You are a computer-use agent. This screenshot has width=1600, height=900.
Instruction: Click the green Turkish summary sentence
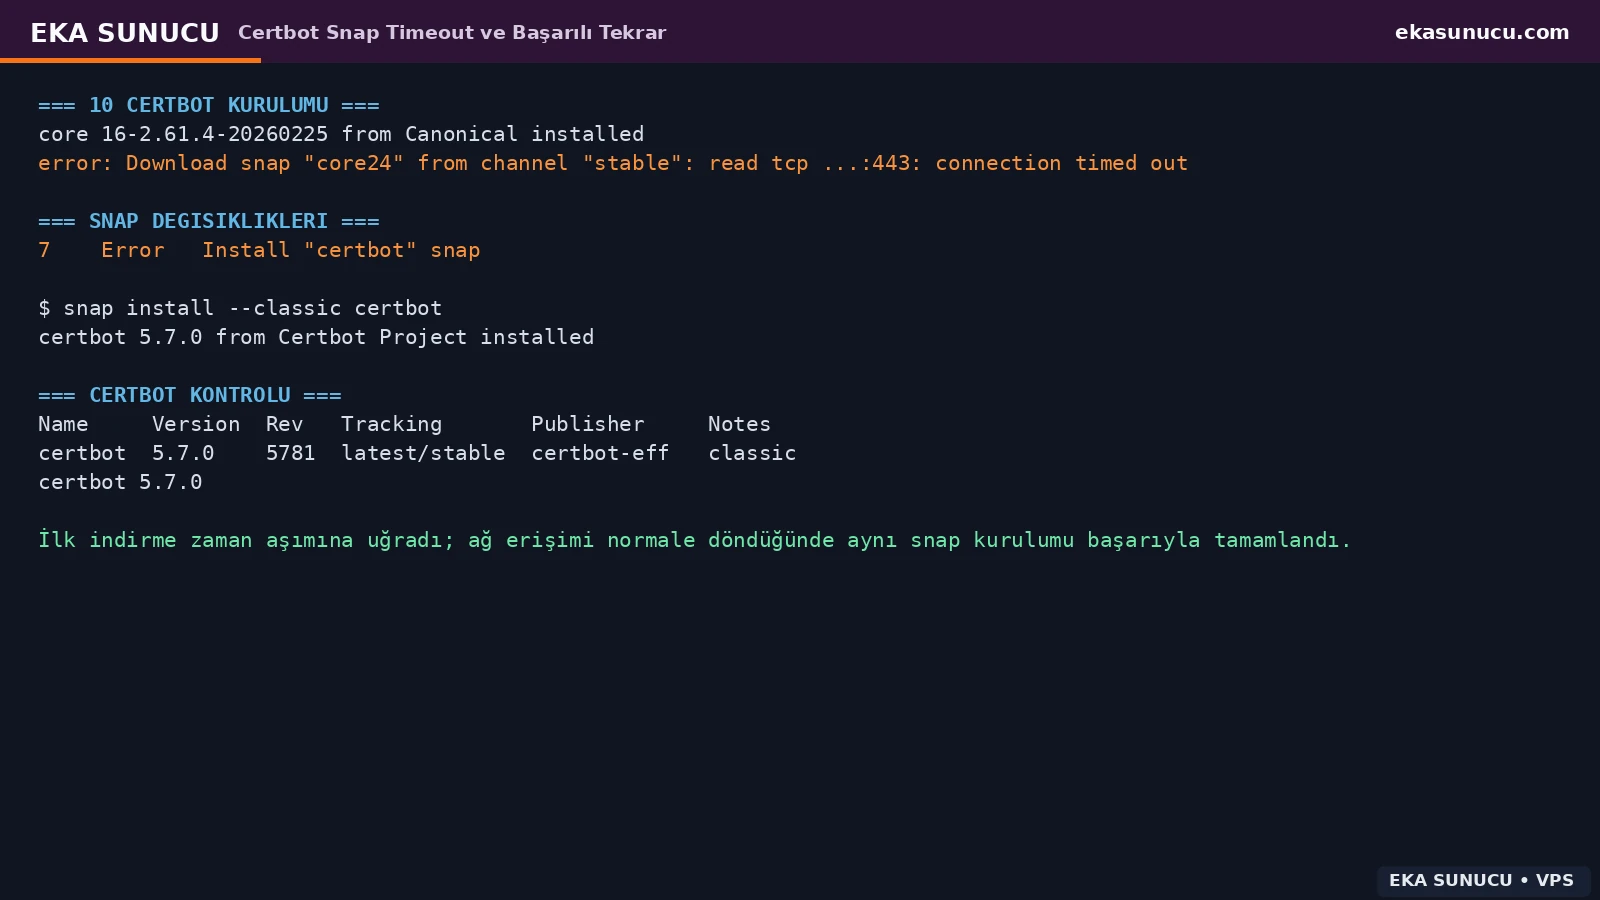pos(695,540)
